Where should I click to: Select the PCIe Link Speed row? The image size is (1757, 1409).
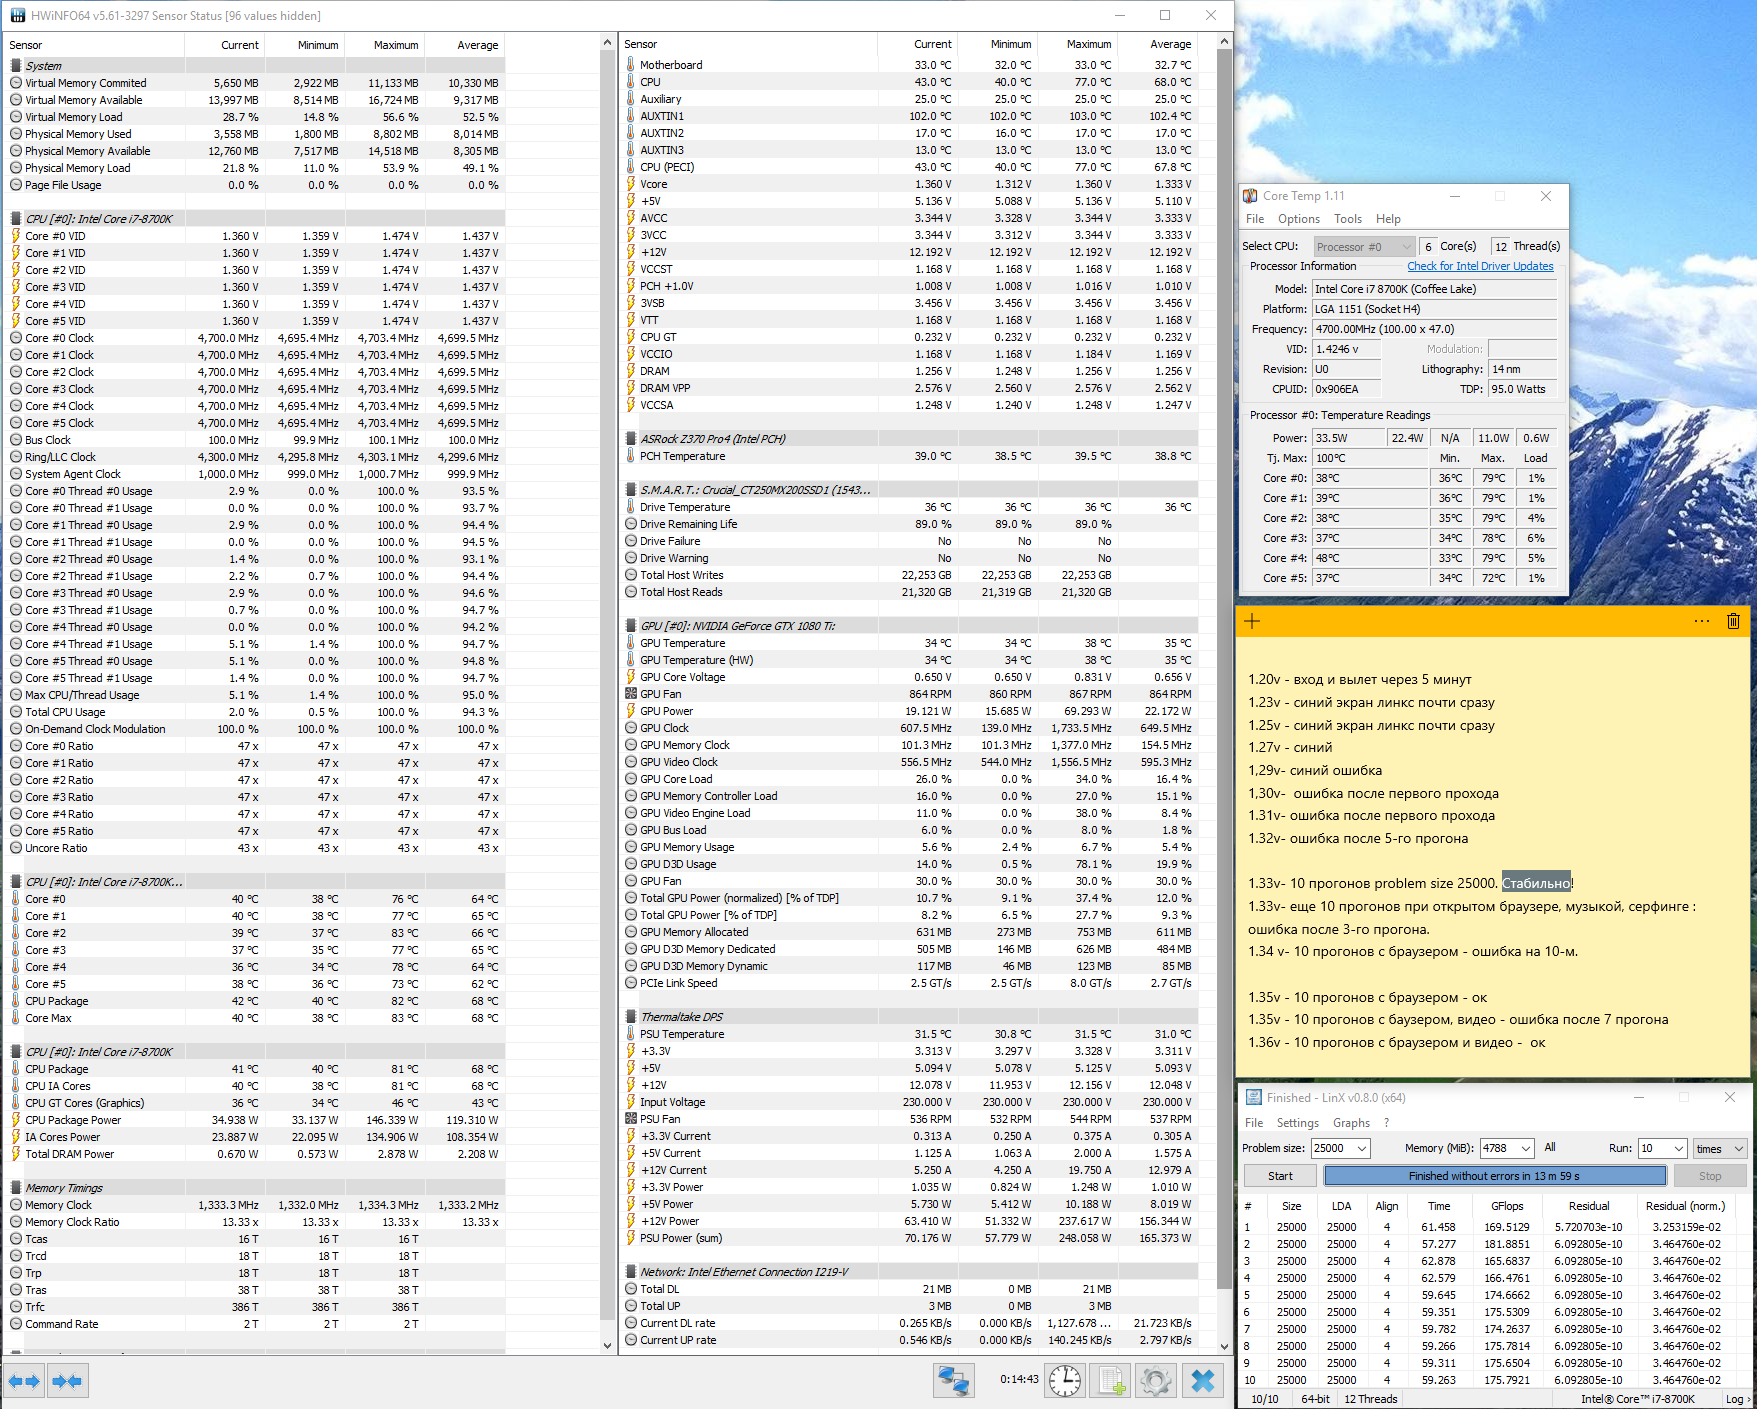coord(910,983)
